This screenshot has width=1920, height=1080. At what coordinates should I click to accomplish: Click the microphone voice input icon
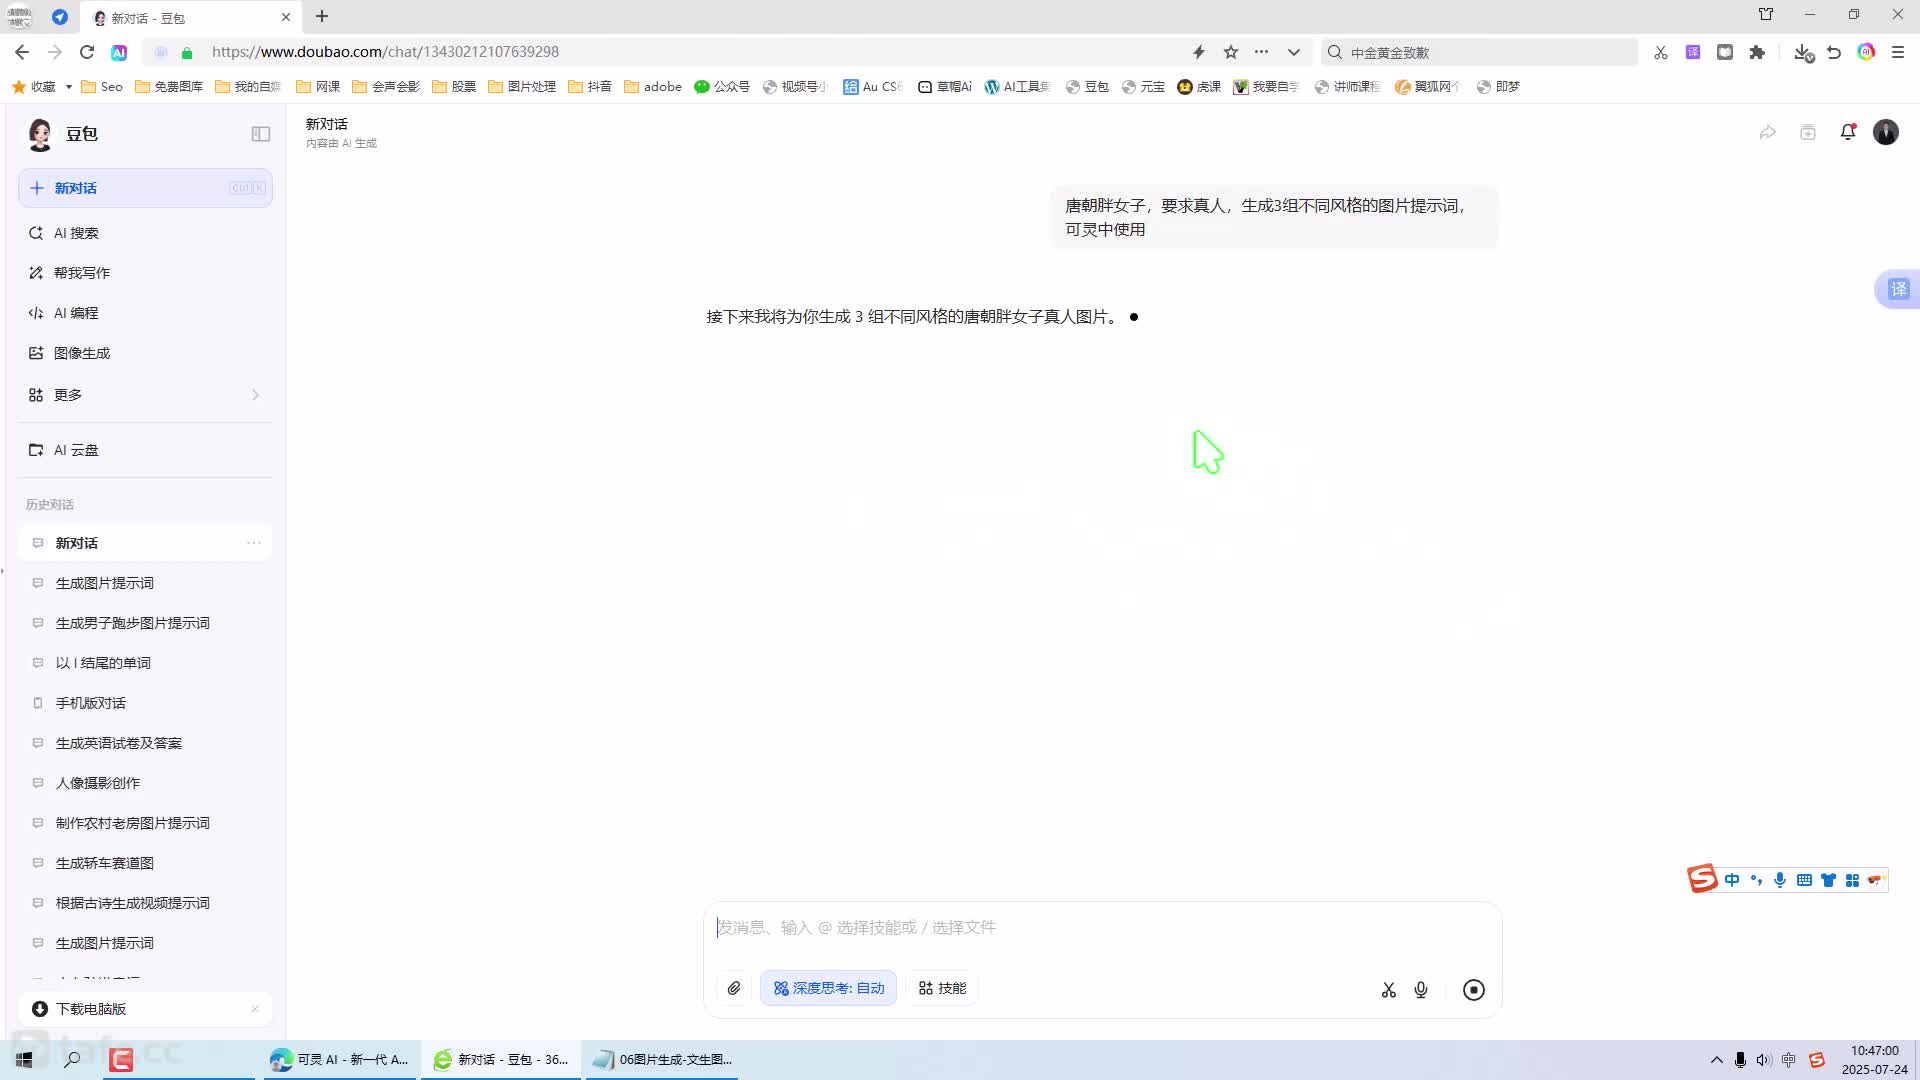pos(1421,990)
